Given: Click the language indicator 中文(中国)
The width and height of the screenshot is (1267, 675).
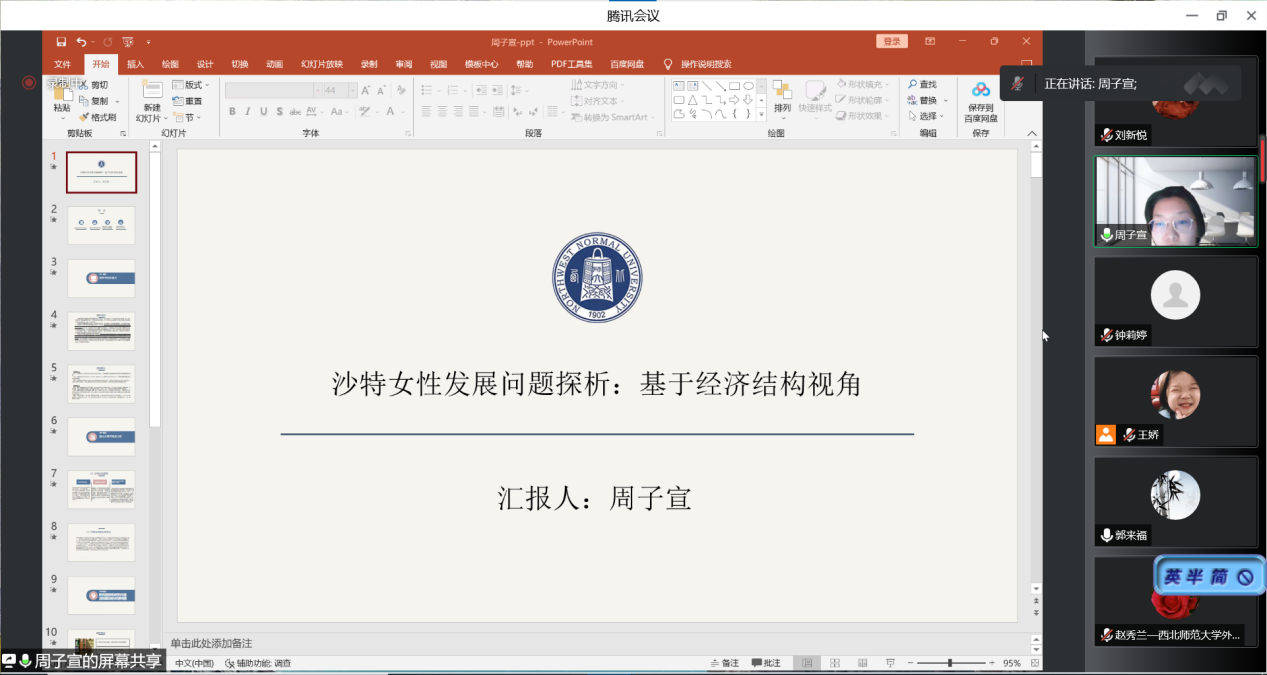Looking at the screenshot, I should [x=194, y=663].
